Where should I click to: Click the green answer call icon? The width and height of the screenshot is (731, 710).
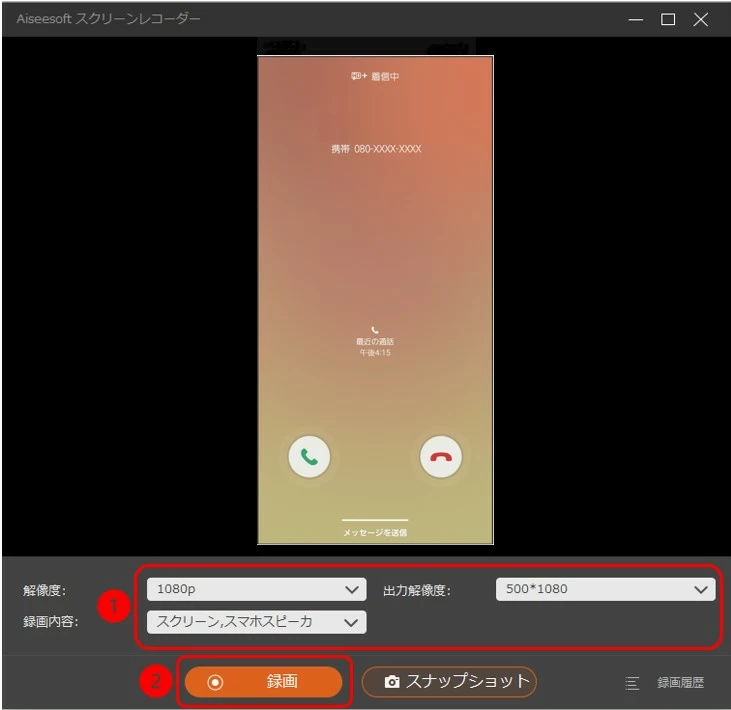click(x=309, y=457)
